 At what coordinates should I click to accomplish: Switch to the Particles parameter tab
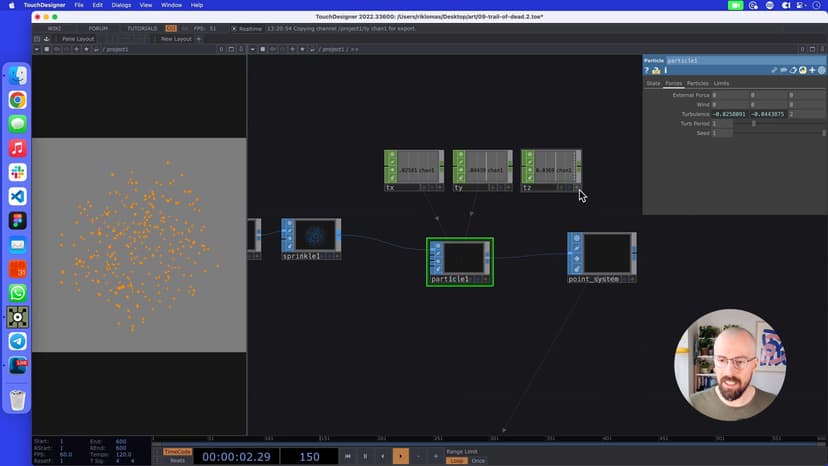coord(697,83)
